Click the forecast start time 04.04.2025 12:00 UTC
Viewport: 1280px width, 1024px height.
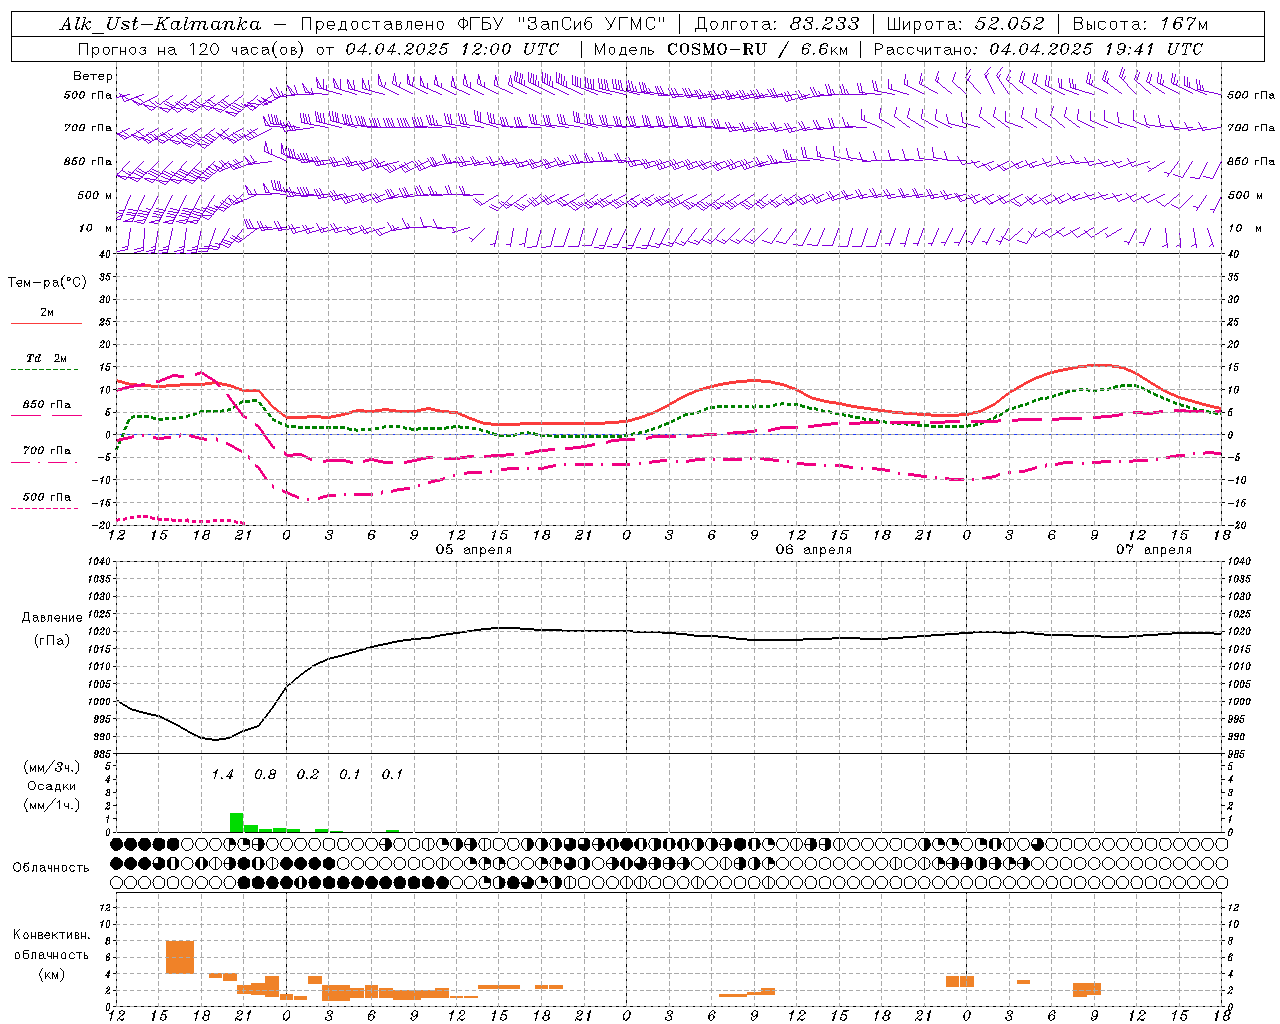[x=452, y=48]
